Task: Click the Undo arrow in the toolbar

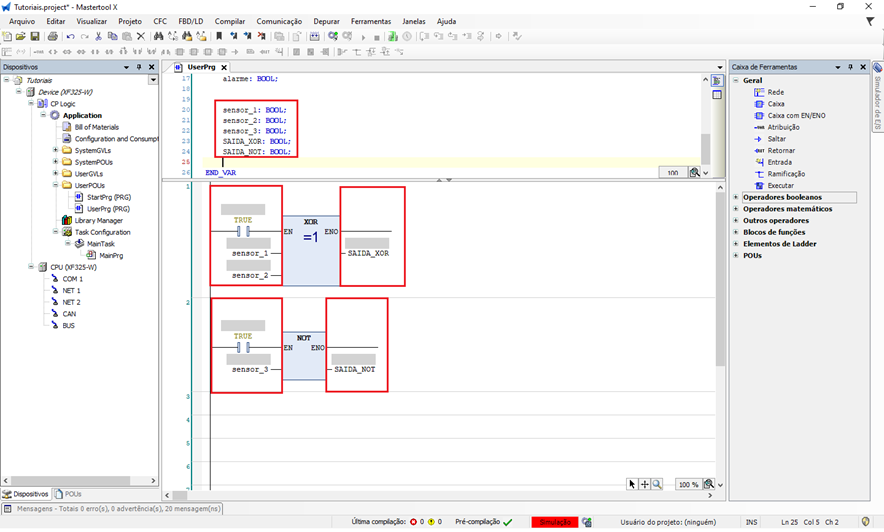Action: [71, 37]
